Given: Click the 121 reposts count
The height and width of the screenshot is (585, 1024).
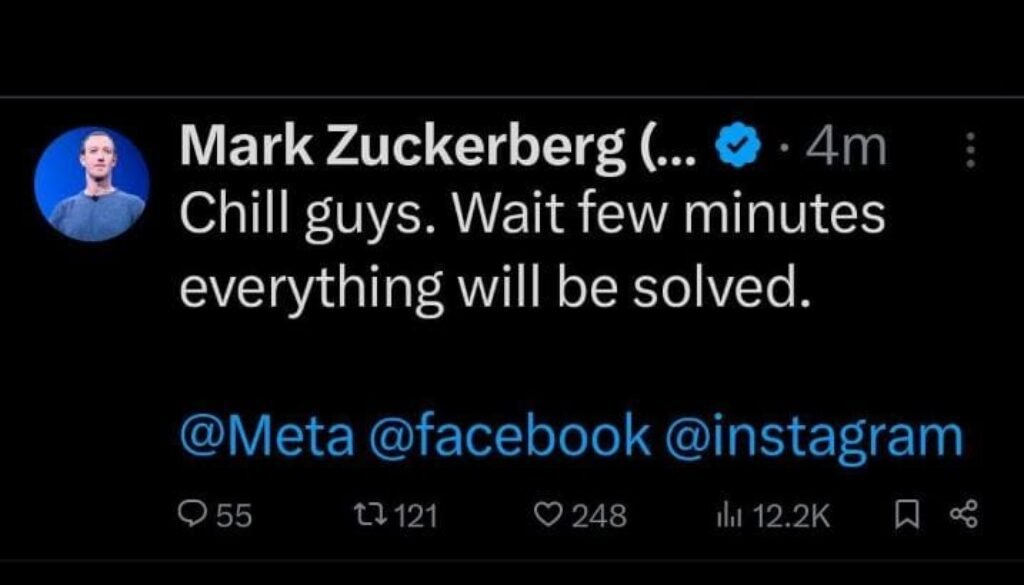Looking at the screenshot, I should click(x=413, y=515).
